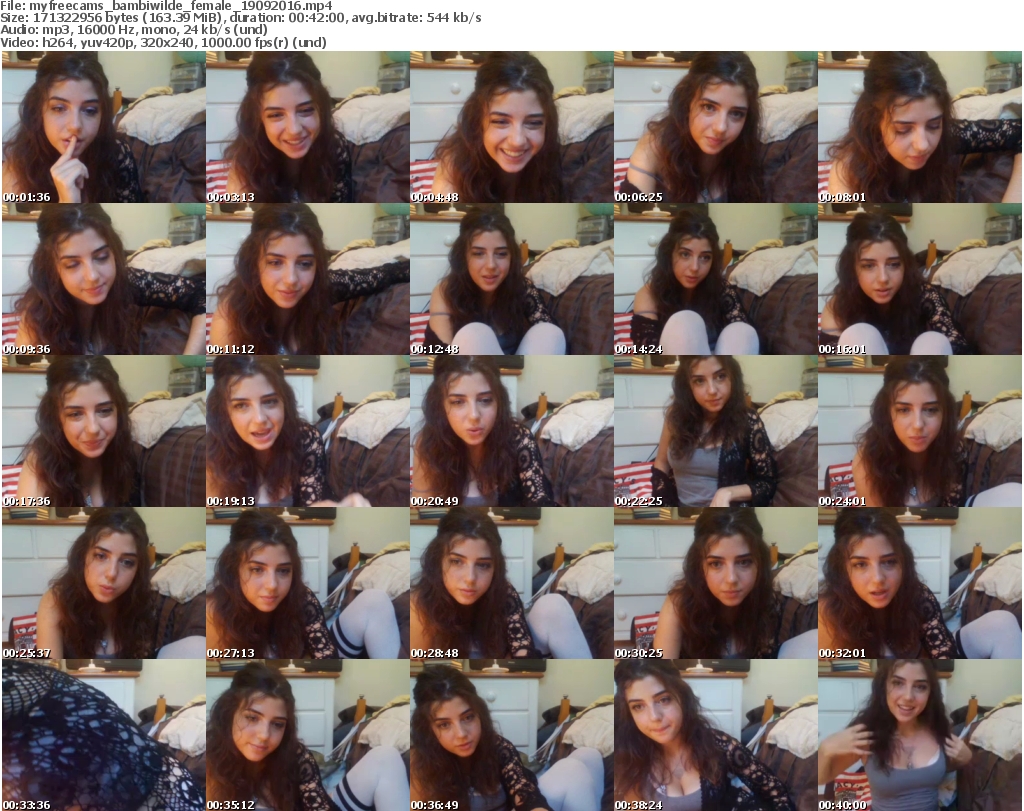Open the thumbnail labeled 00:14:24
1024x811 pixels.
[715, 279]
